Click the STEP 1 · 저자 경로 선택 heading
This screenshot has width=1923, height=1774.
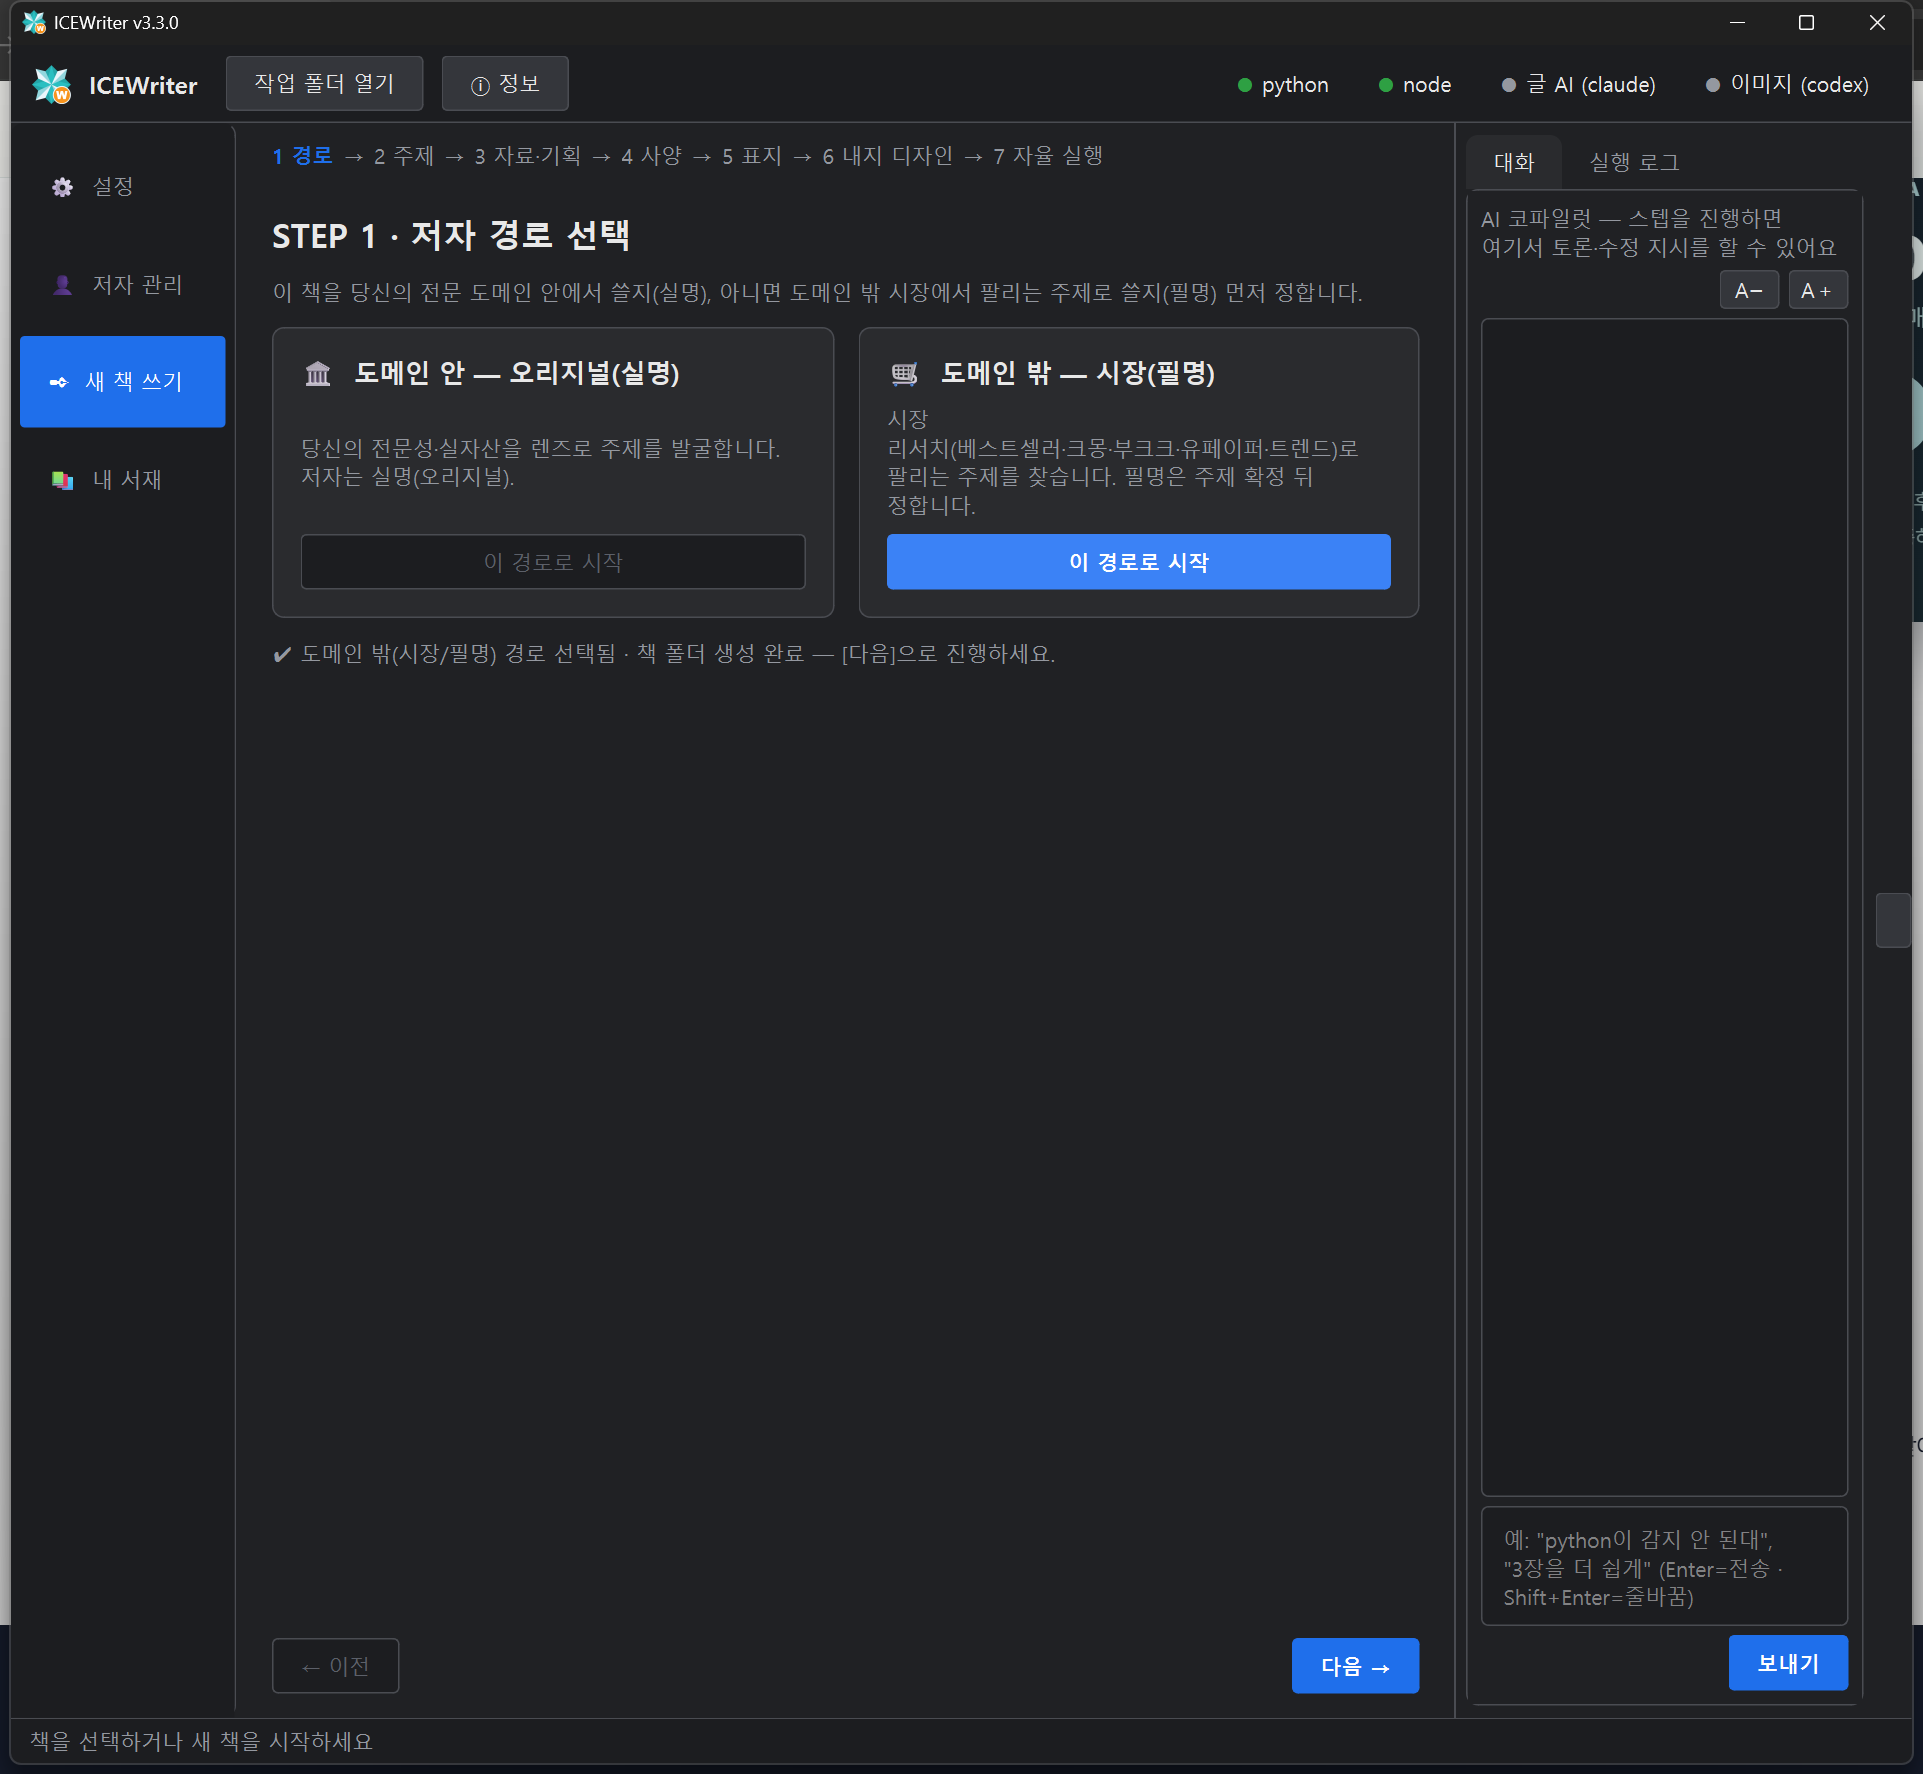click(x=451, y=236)
